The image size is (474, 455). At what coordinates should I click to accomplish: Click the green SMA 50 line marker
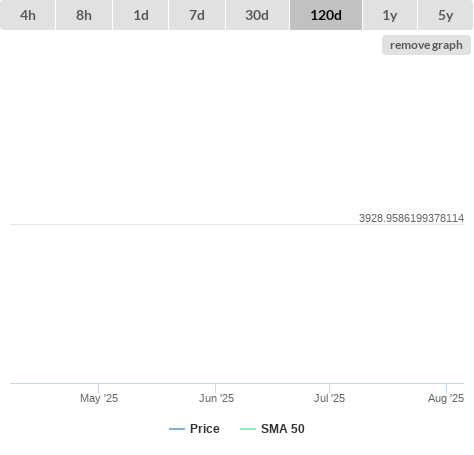(248, 429)
